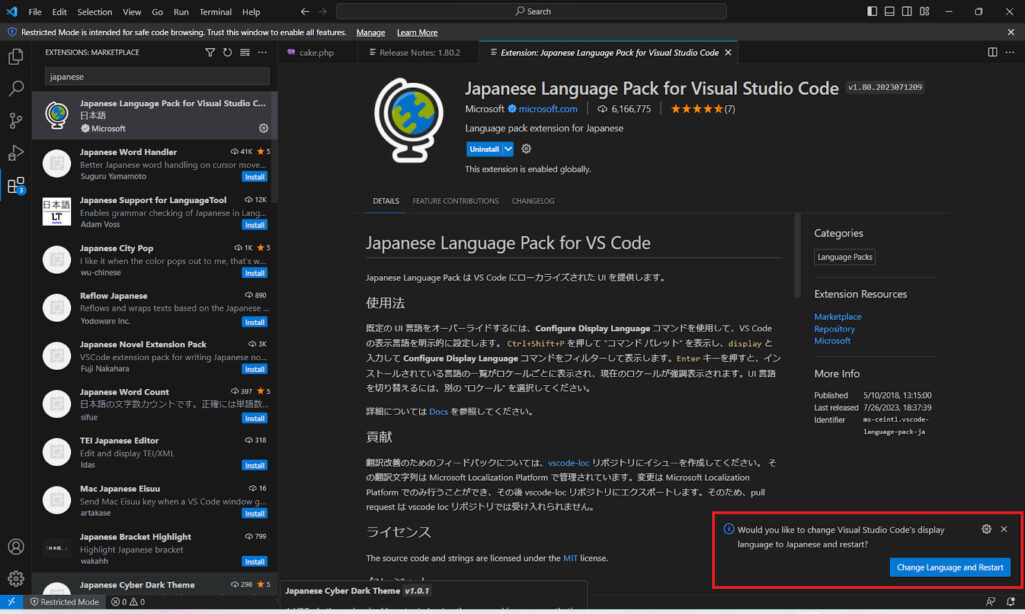This screenshot has height=614, width=1025.
Task: Close the Restricted Mode banner
Action: point(1011,32)
